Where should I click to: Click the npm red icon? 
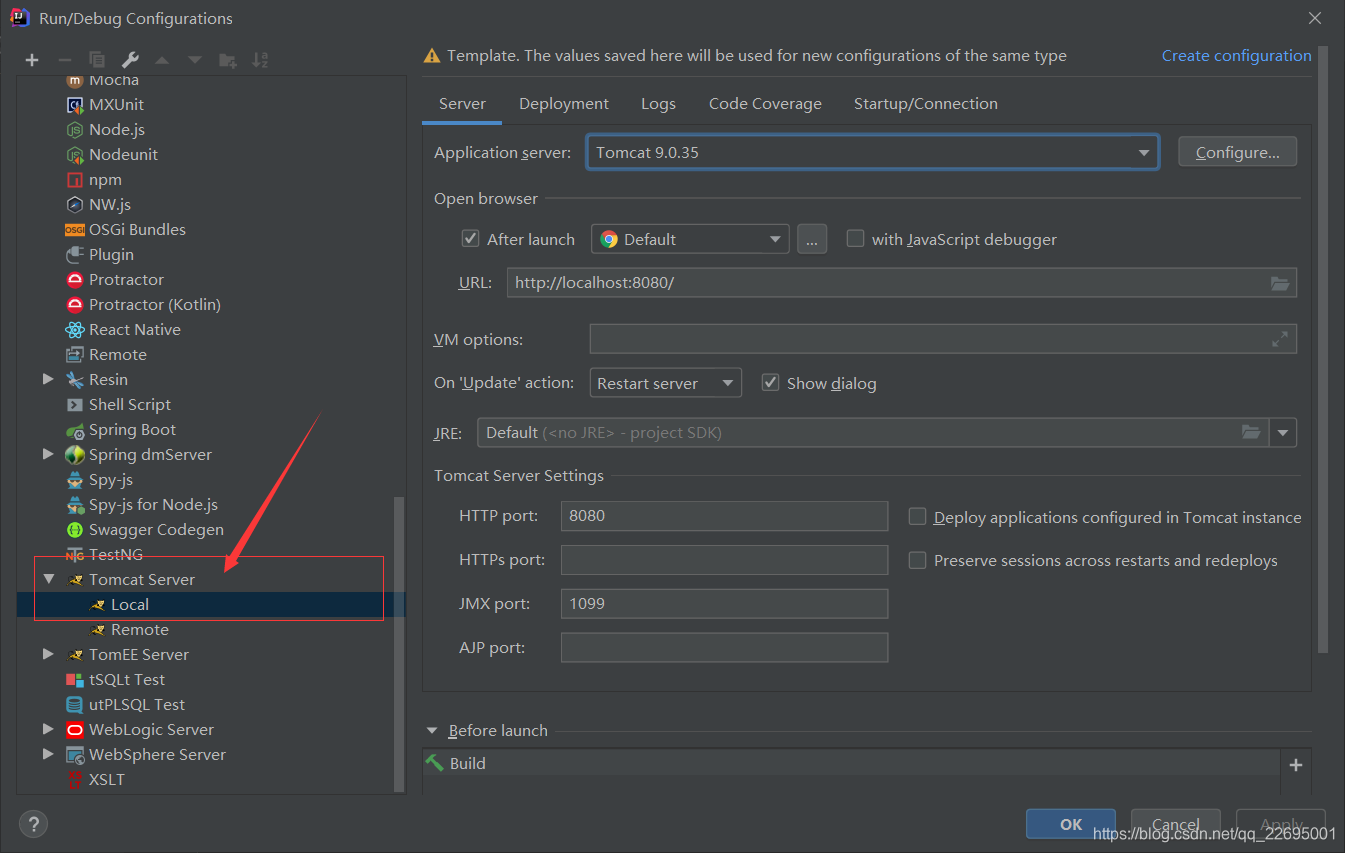point(75,179)
